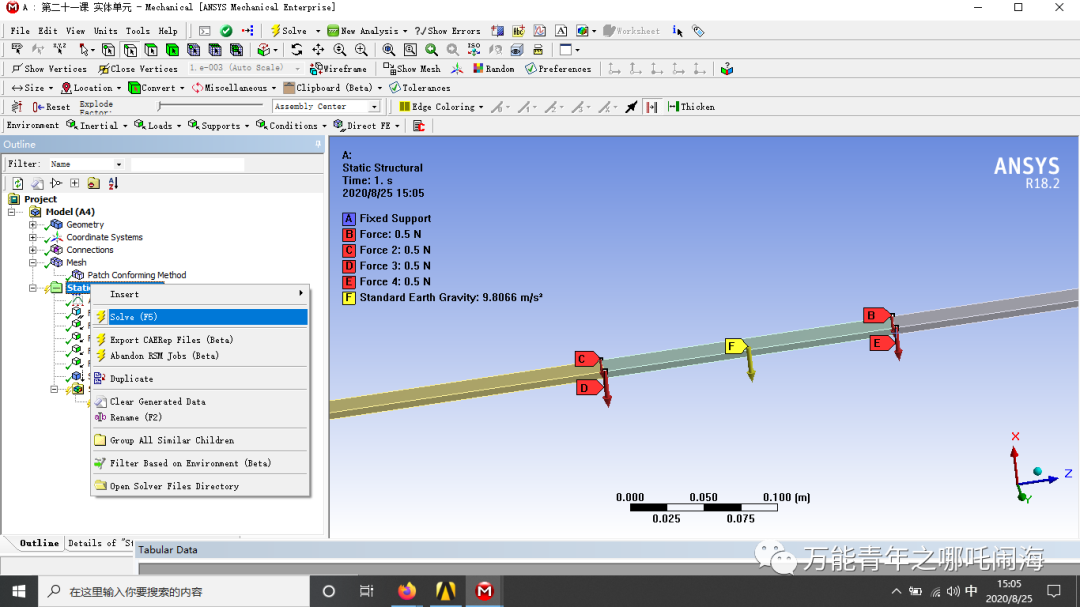Click the Refresh icon in Outline toolbar
Image resolution: width=1080 pixels, height=607 pixels.
[x=18, y=183]
